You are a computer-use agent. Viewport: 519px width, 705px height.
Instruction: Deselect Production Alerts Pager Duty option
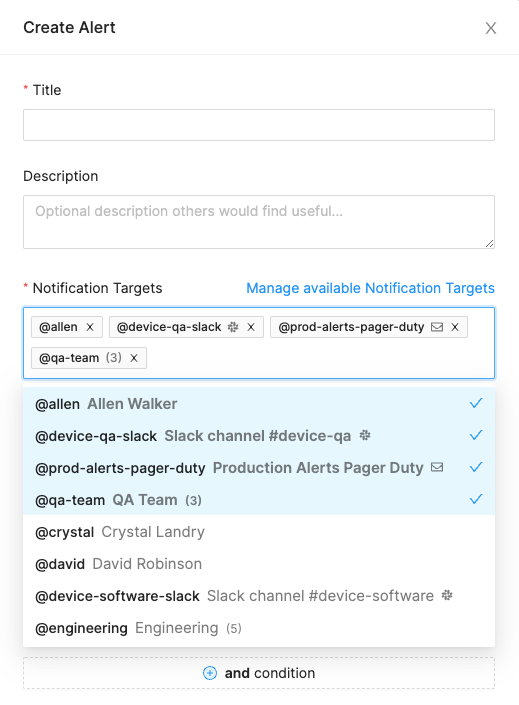(259, 468)
